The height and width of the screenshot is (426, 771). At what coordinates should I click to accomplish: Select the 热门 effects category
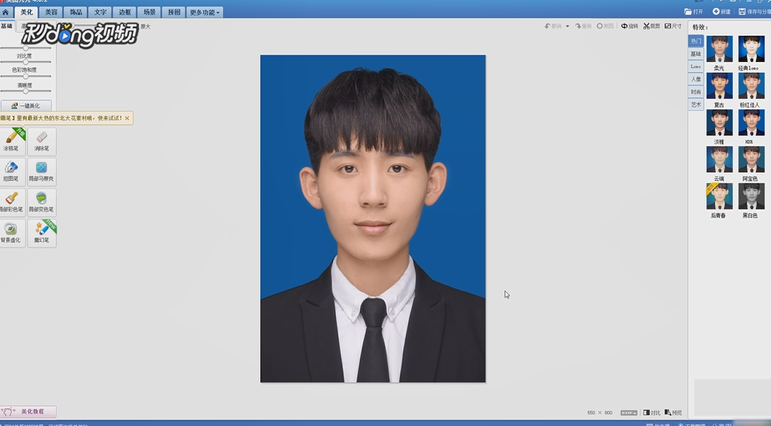[696, 41]
